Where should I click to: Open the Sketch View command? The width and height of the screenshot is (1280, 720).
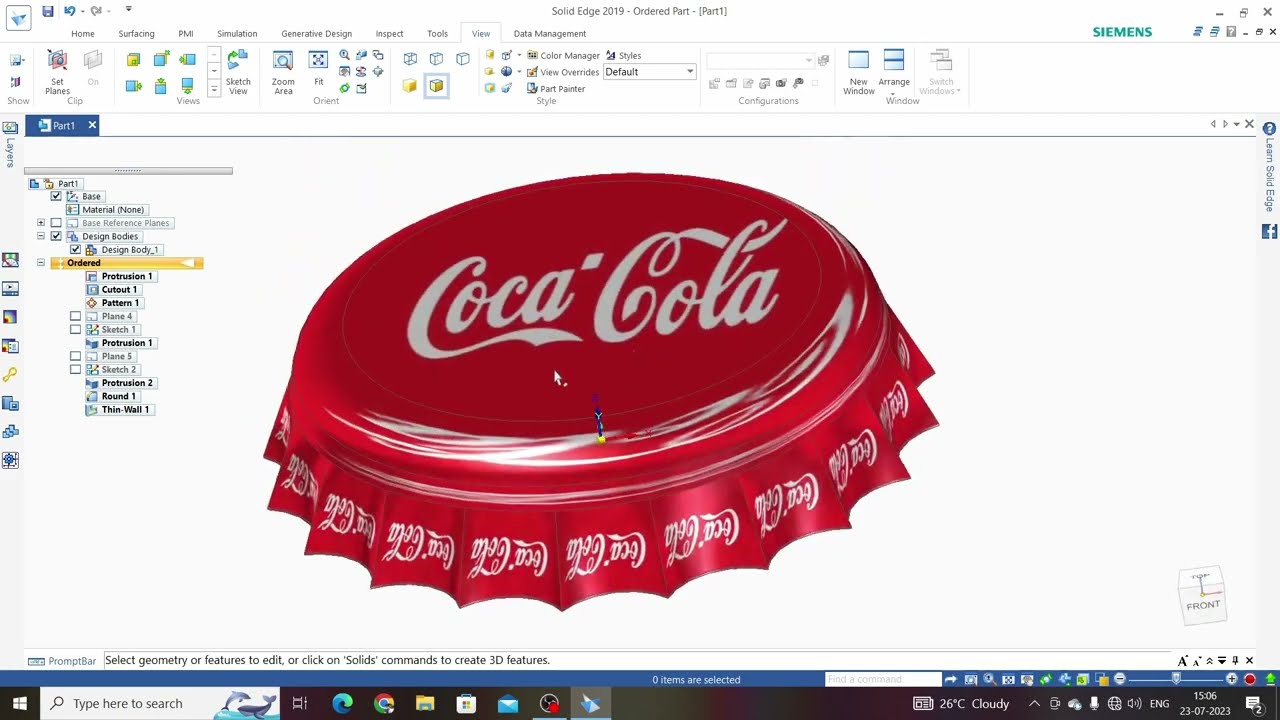tap(238, 72)
